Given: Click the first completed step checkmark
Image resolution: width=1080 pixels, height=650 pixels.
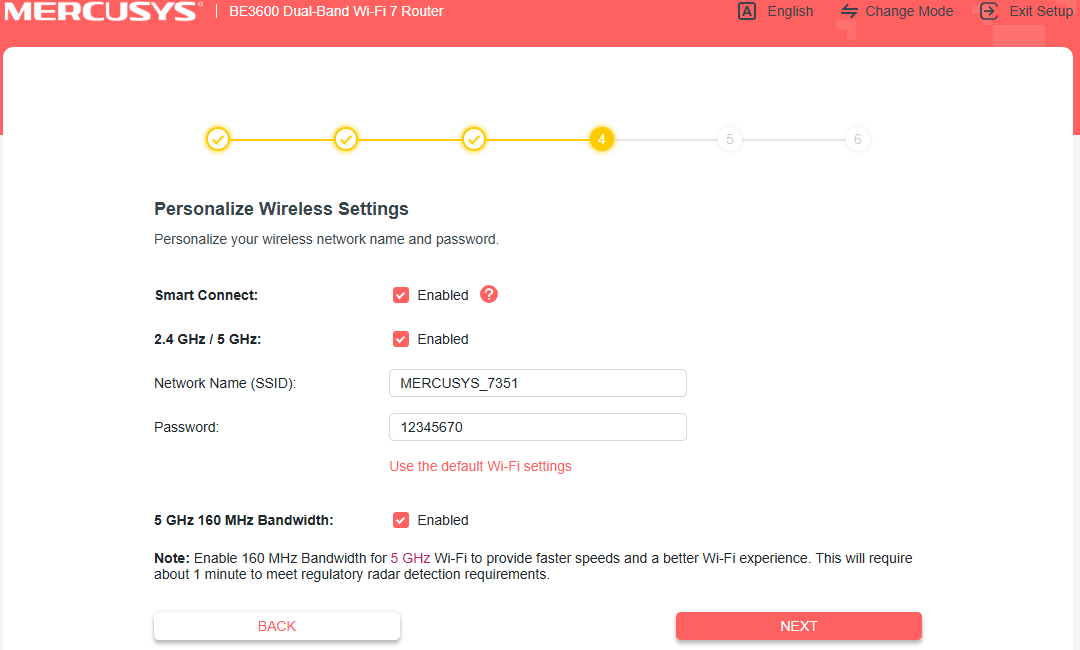Looking at the screenshot, I should coord(218,139).
